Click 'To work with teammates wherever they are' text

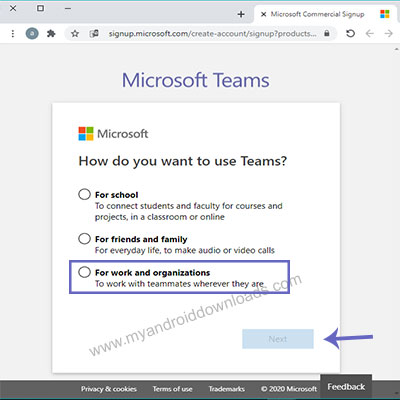point(179,284)
